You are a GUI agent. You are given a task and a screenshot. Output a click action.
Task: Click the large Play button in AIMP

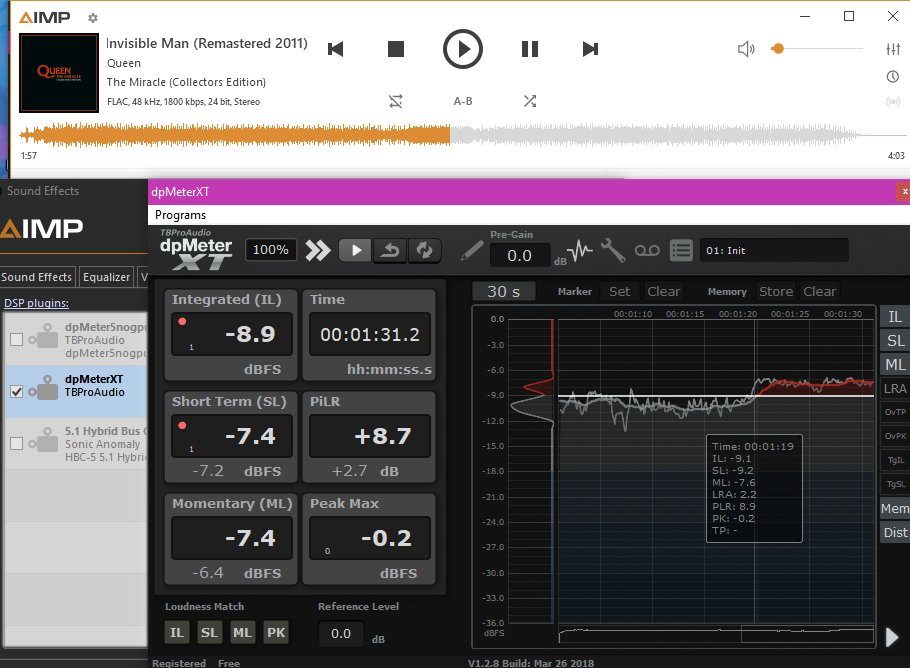[463, 49]
